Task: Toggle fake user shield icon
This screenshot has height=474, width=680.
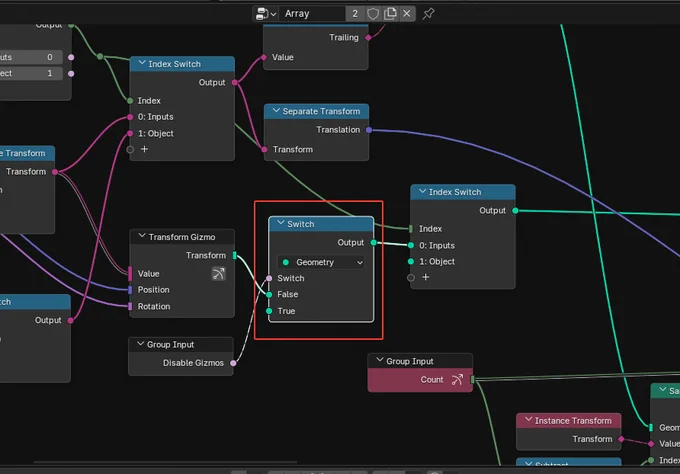Action: click(373, 14)
